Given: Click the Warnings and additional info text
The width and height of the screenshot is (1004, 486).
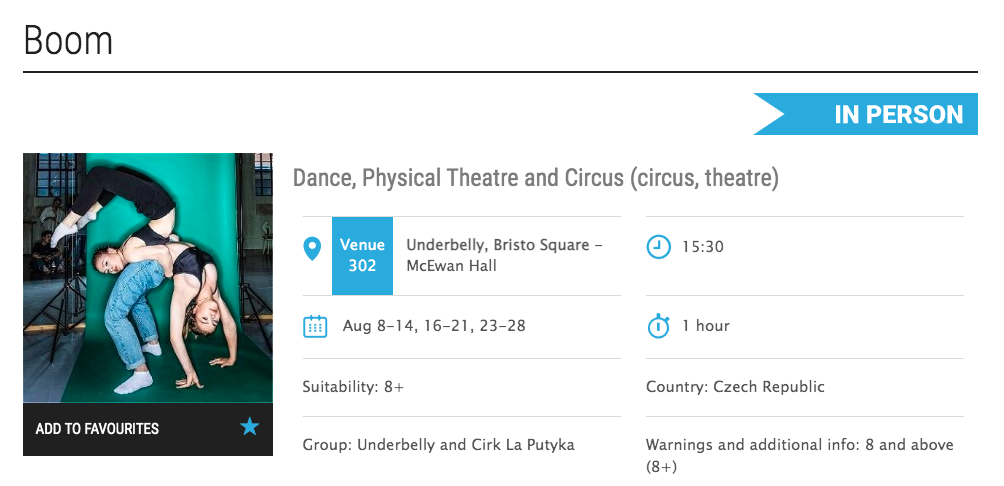Looking at the screenshot, I should coord(799,445).
